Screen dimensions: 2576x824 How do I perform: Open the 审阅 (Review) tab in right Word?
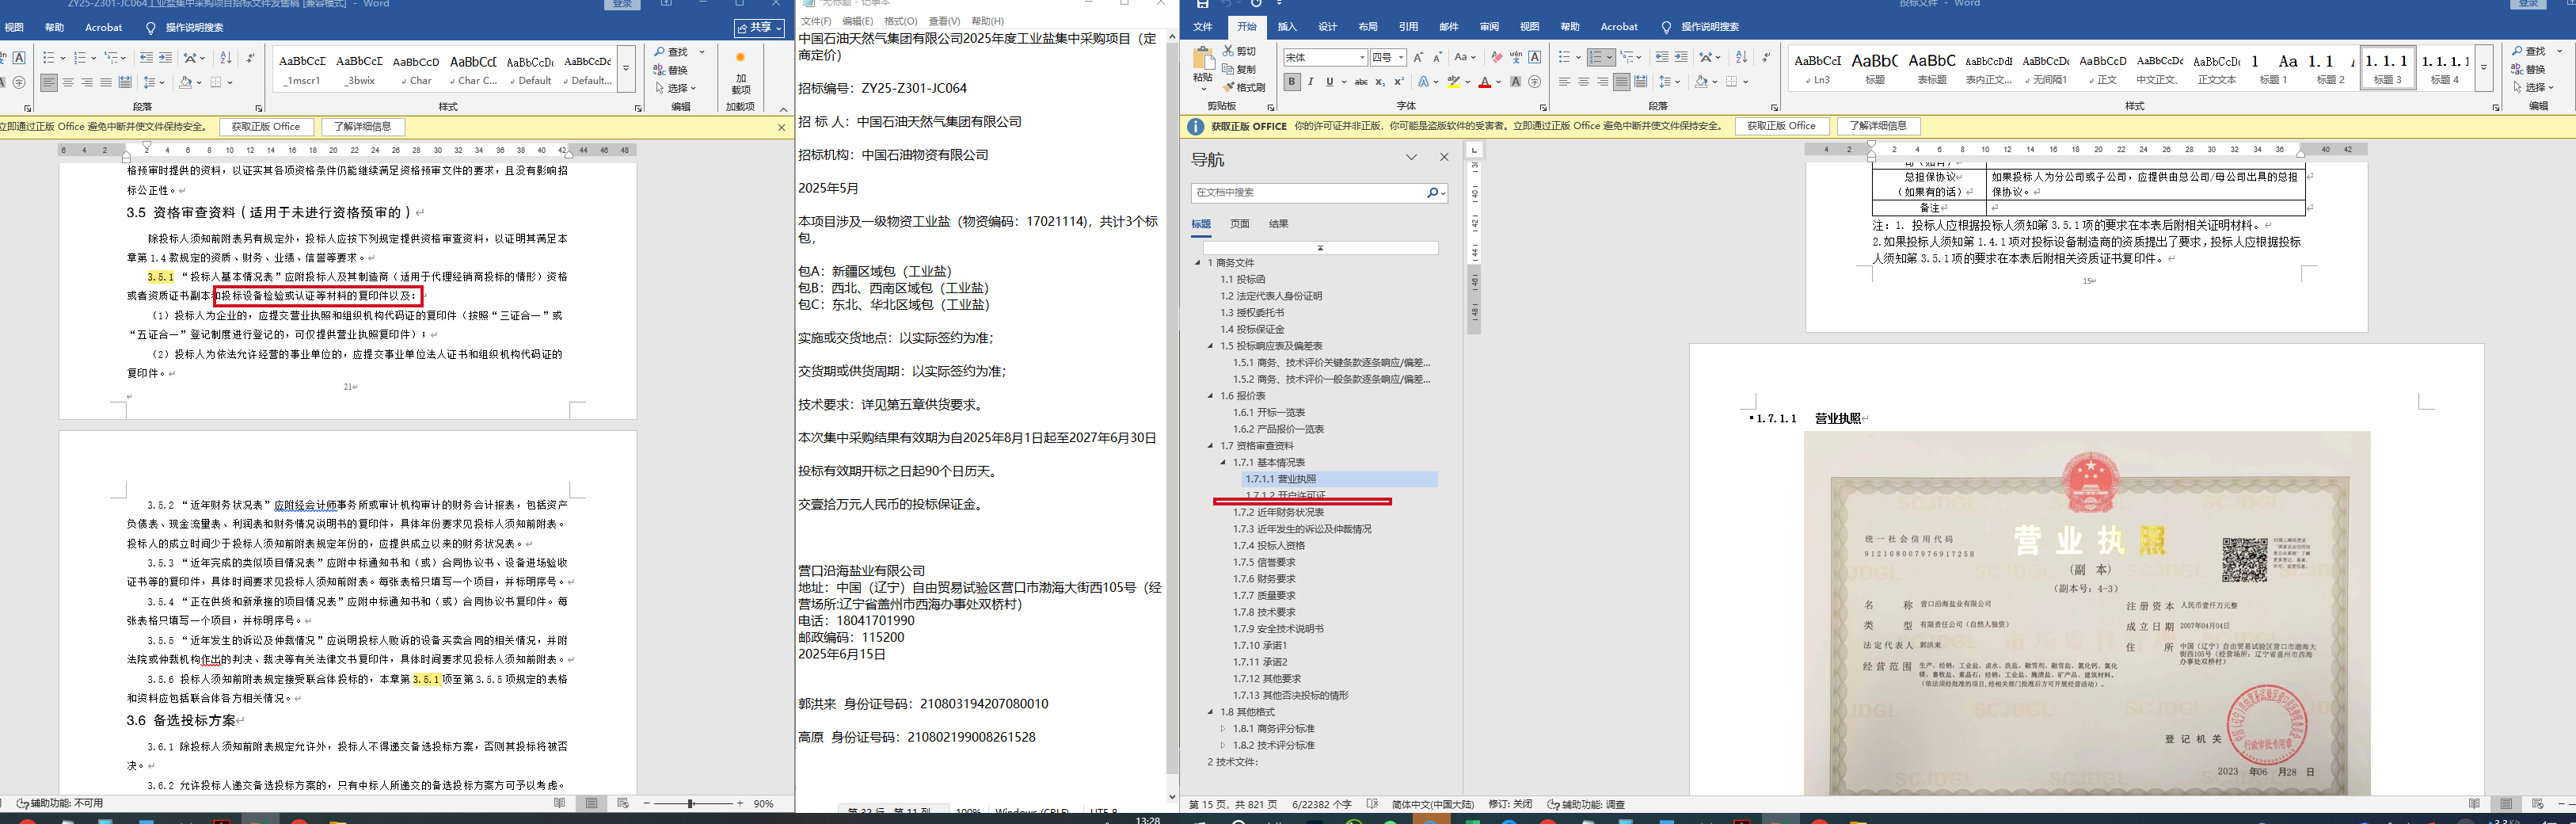point(1489,27)
